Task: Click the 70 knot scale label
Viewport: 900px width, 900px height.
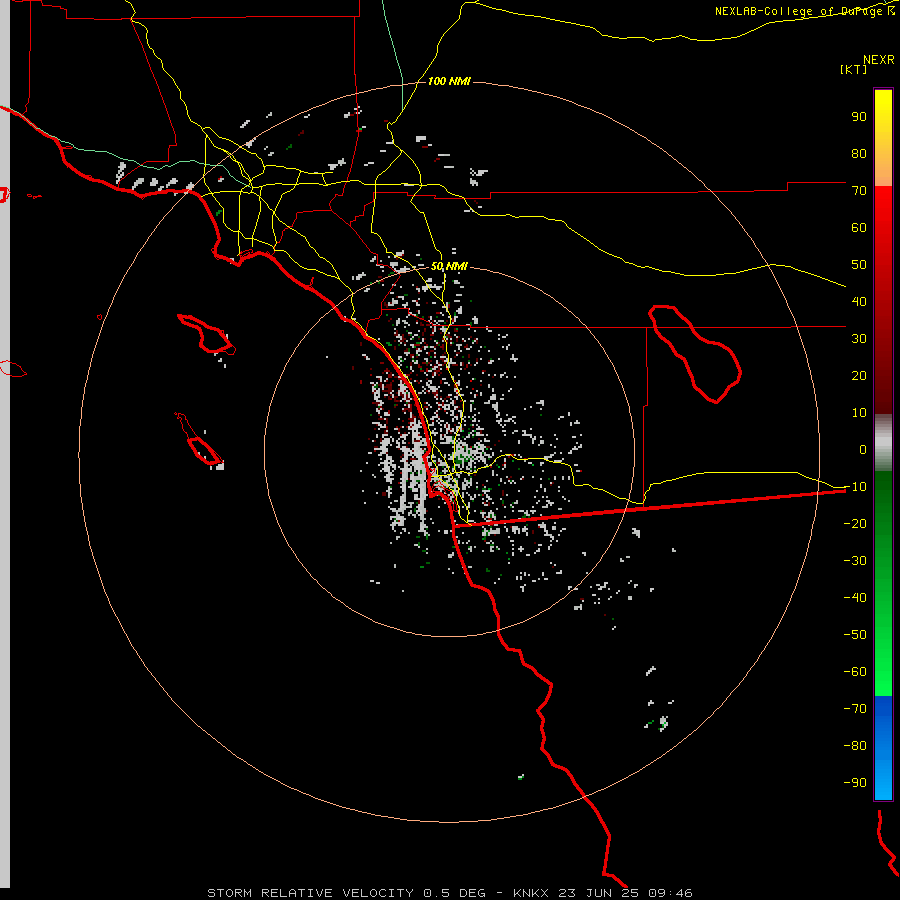Action: [x=859, y=191]
